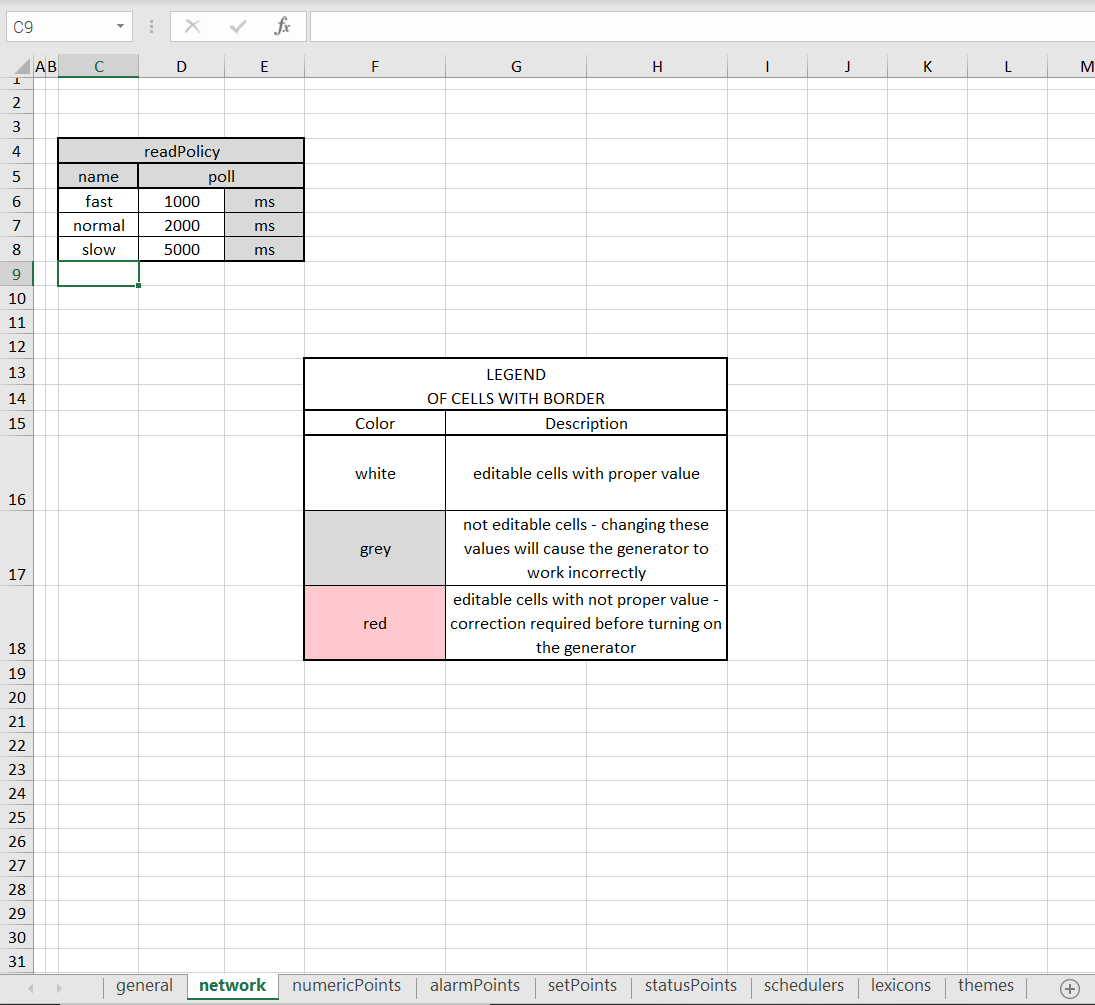
Task: Go to the schedulers sheet tab
Action: click(x=803, y=986)
